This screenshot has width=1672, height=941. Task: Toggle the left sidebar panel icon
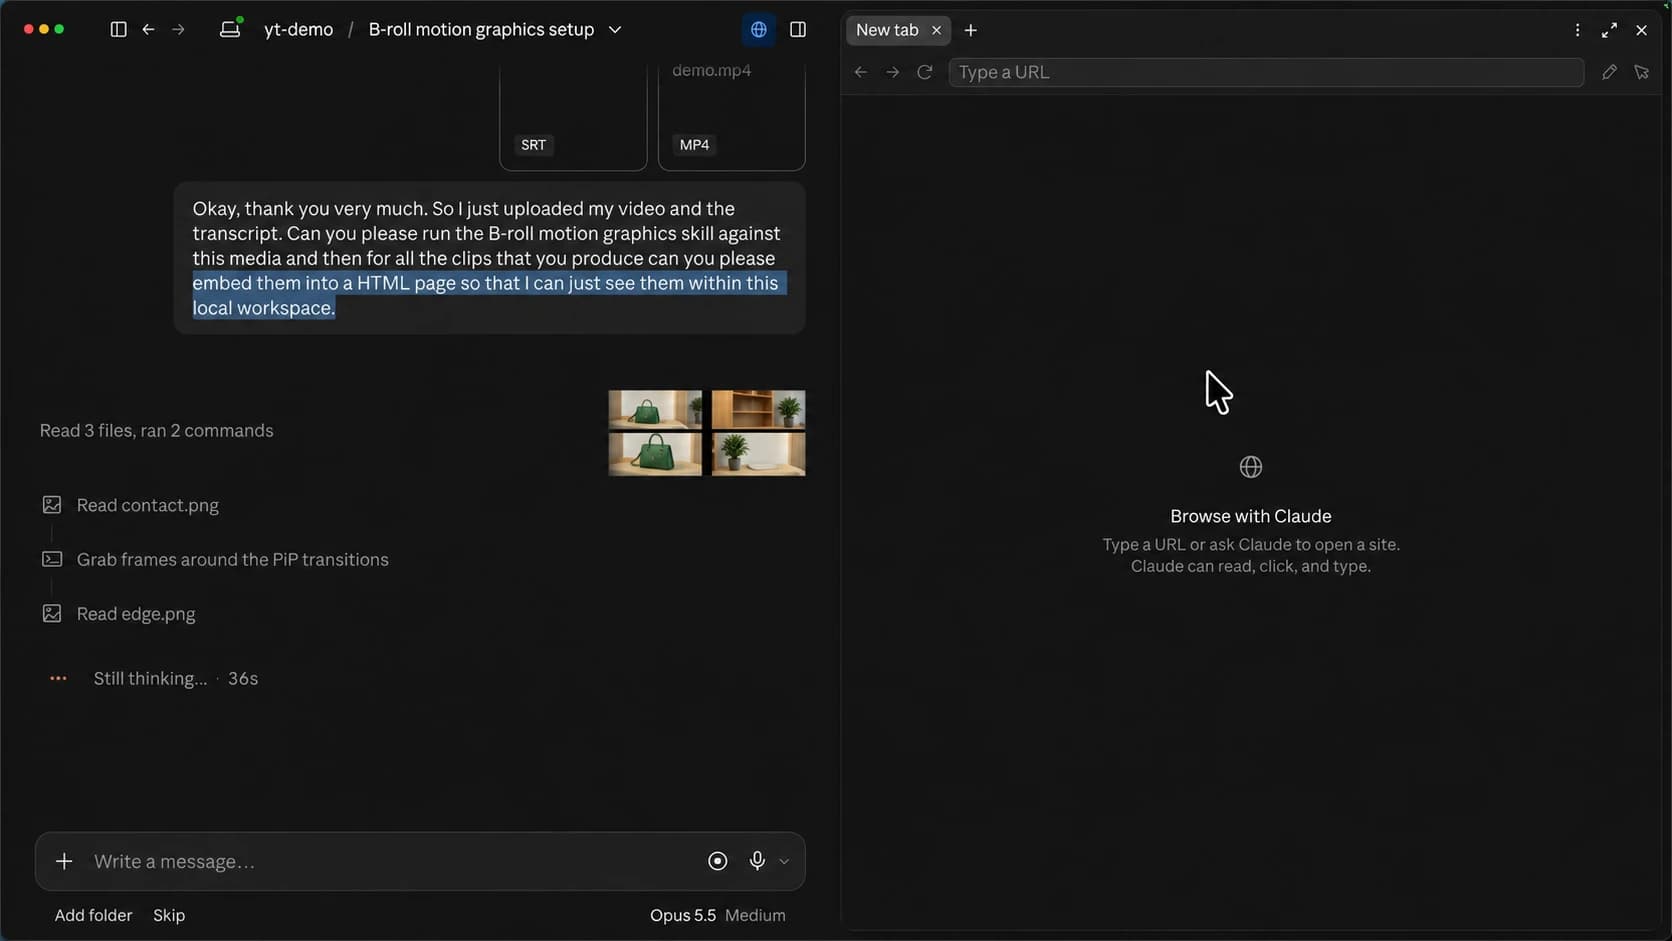[x=118, y=30]
